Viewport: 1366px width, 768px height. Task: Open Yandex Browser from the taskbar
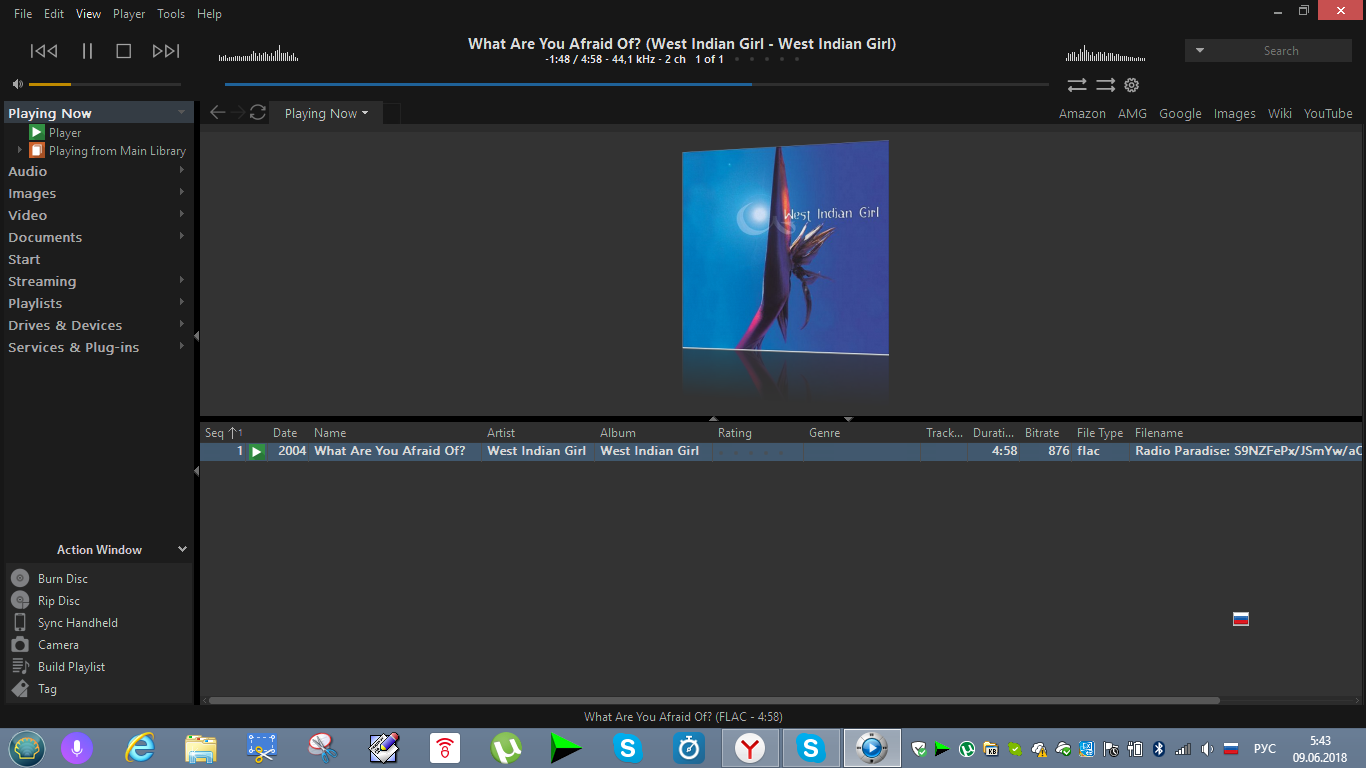tap(750, 747)
